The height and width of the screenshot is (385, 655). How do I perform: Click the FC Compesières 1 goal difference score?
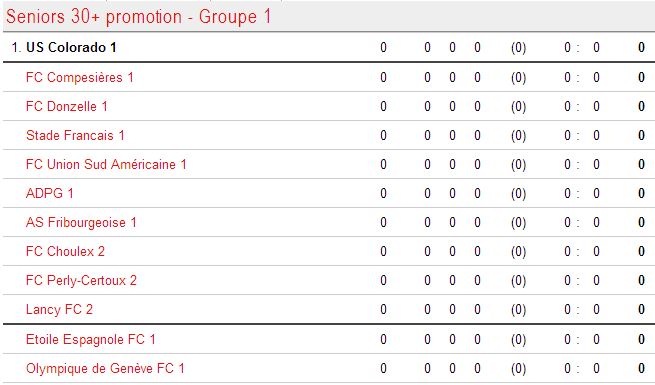581,78
